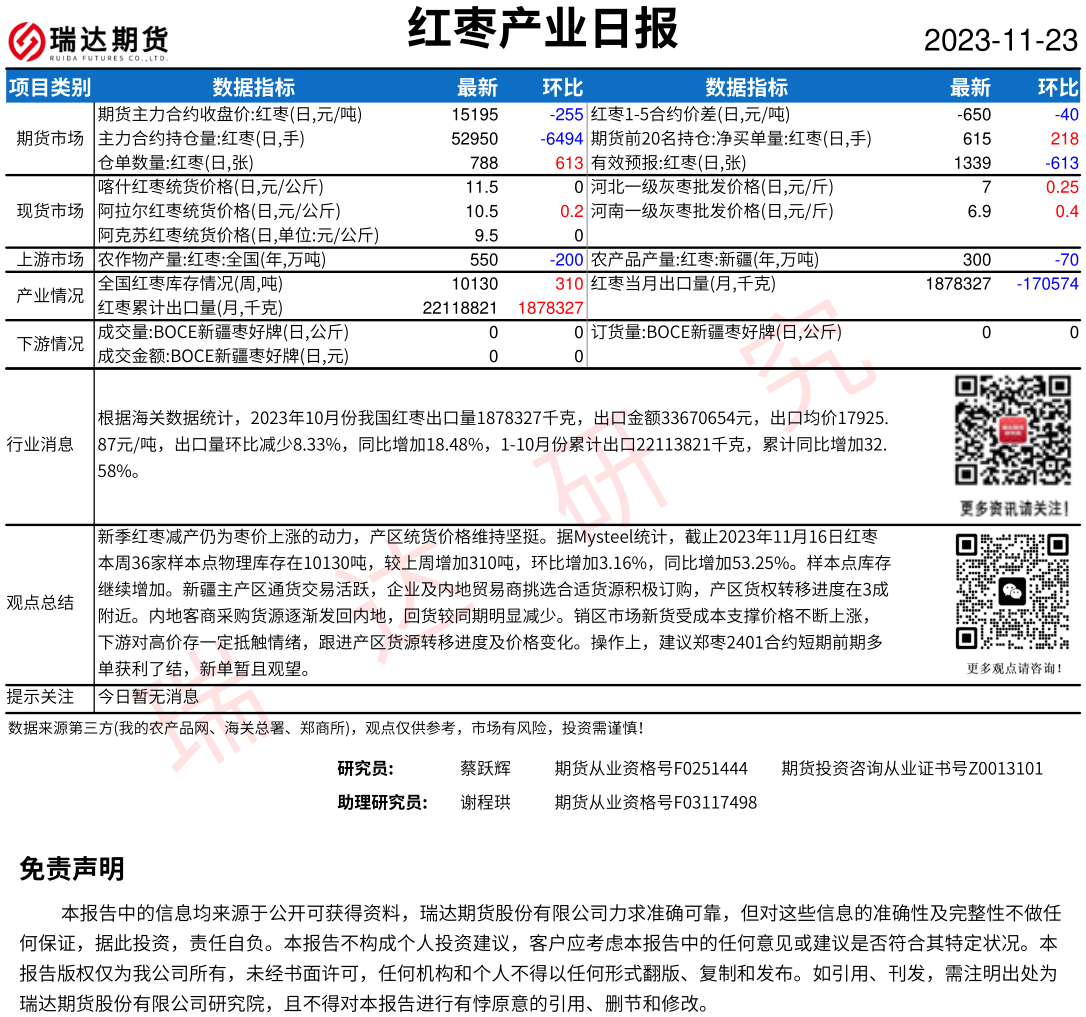Screen dimensions: 1086x1017
Task: Click assistant researcher name 谢程珙
Action: coord(485,802)
